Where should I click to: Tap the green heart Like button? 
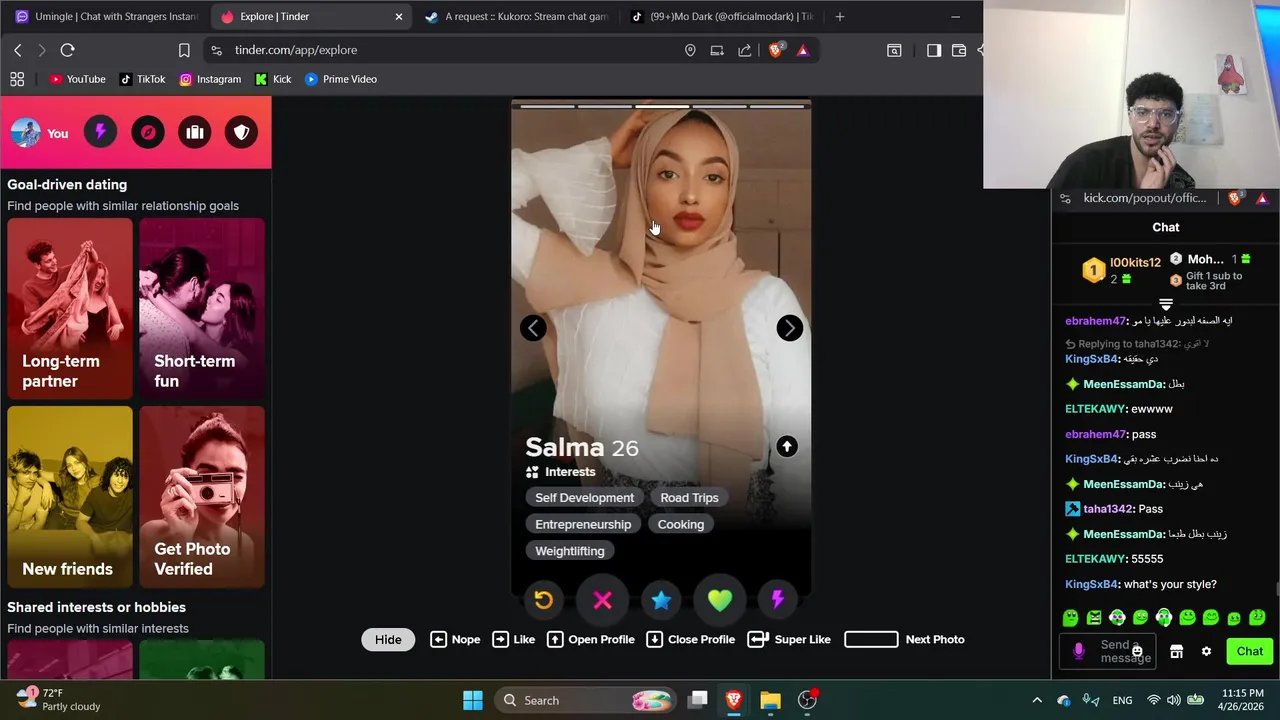coord(720,600)
